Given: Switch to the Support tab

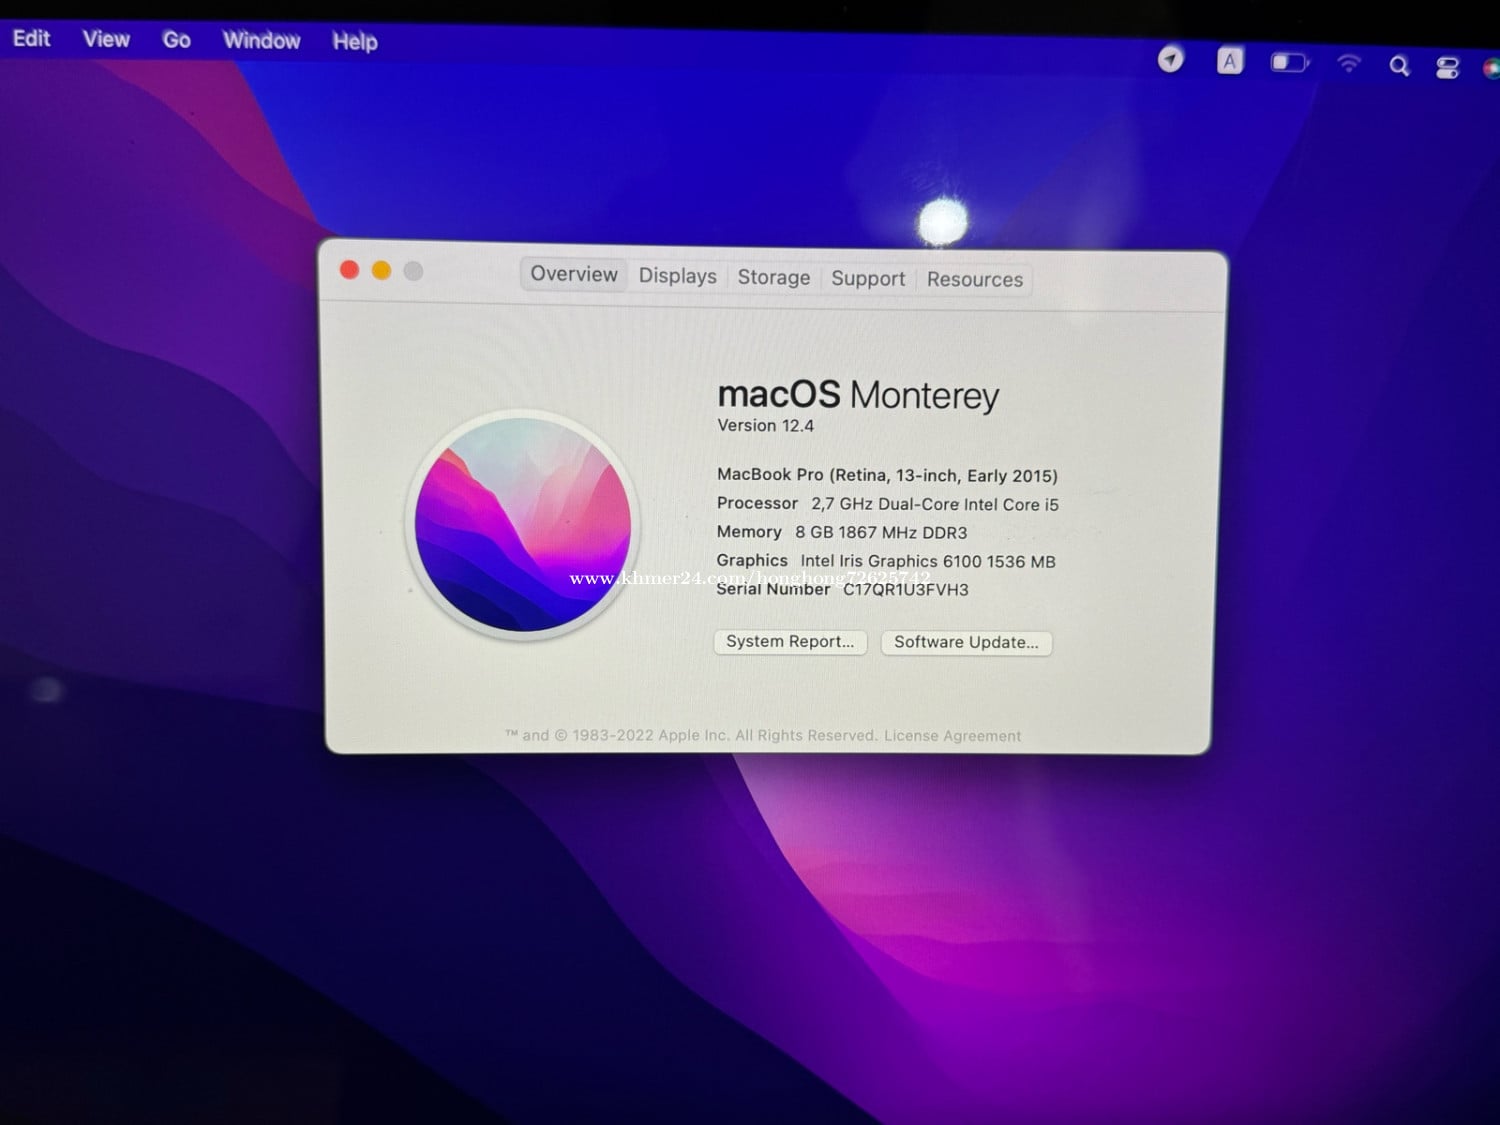Looking at the screenshot, I should coord(867,279).
